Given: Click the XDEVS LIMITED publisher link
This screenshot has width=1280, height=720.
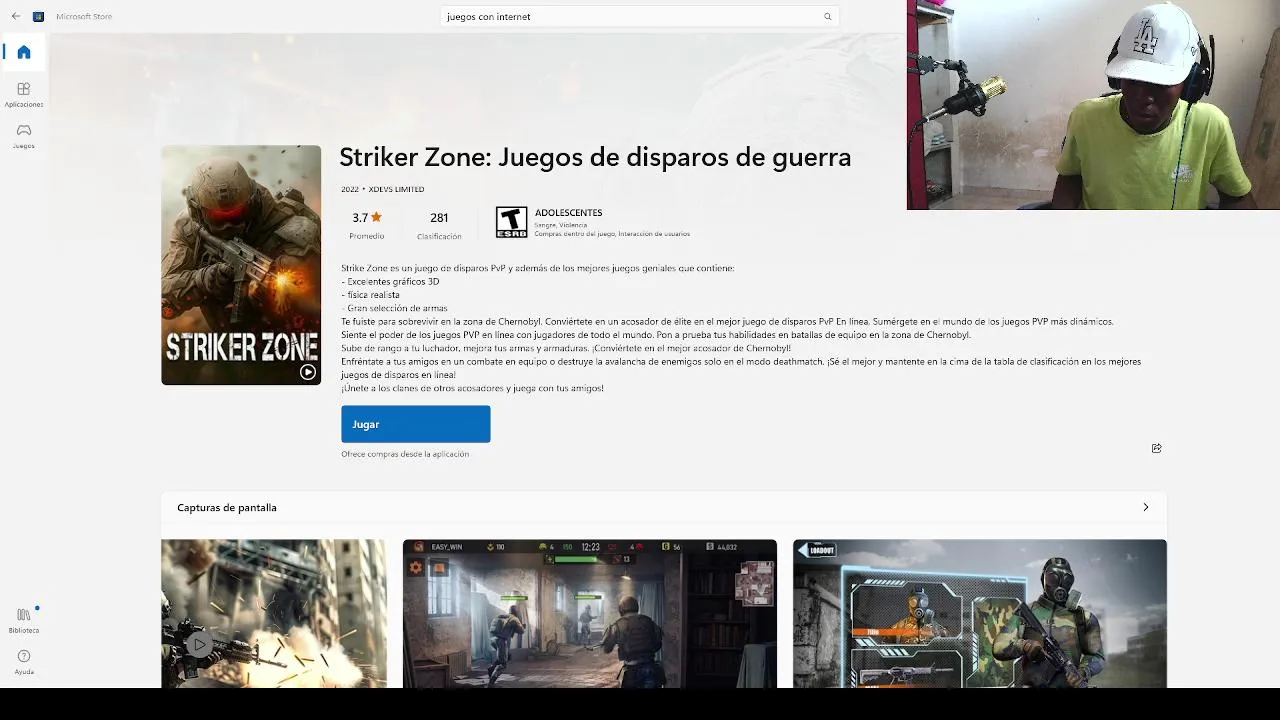Looking at the screenshot, I should (396, 189).
